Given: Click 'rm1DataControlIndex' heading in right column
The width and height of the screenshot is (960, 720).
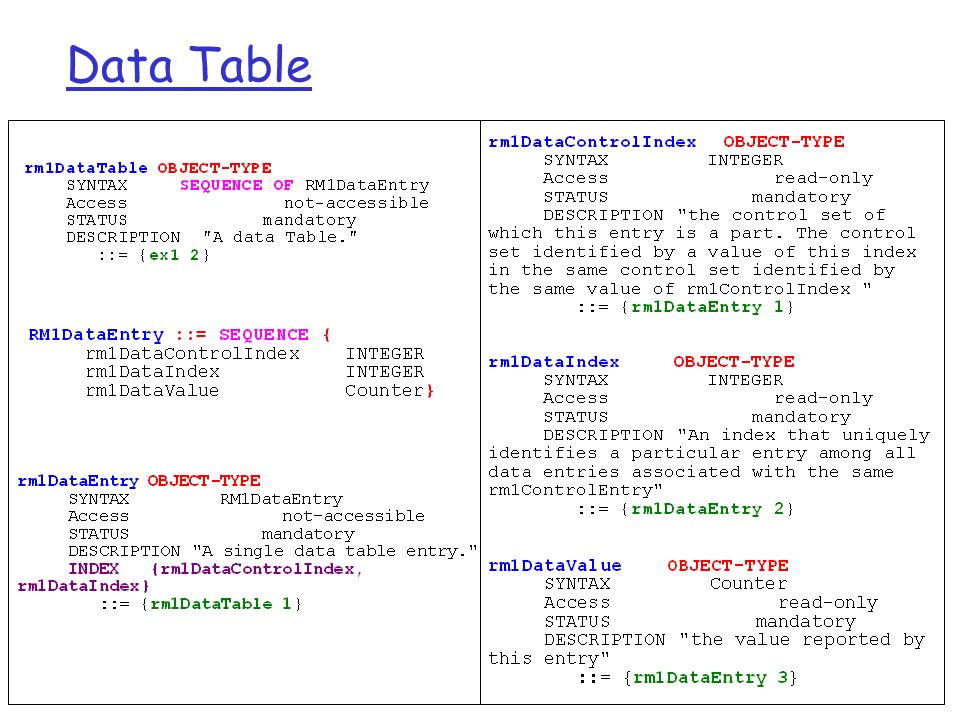Looking at the screenshot, I should 592,142.
